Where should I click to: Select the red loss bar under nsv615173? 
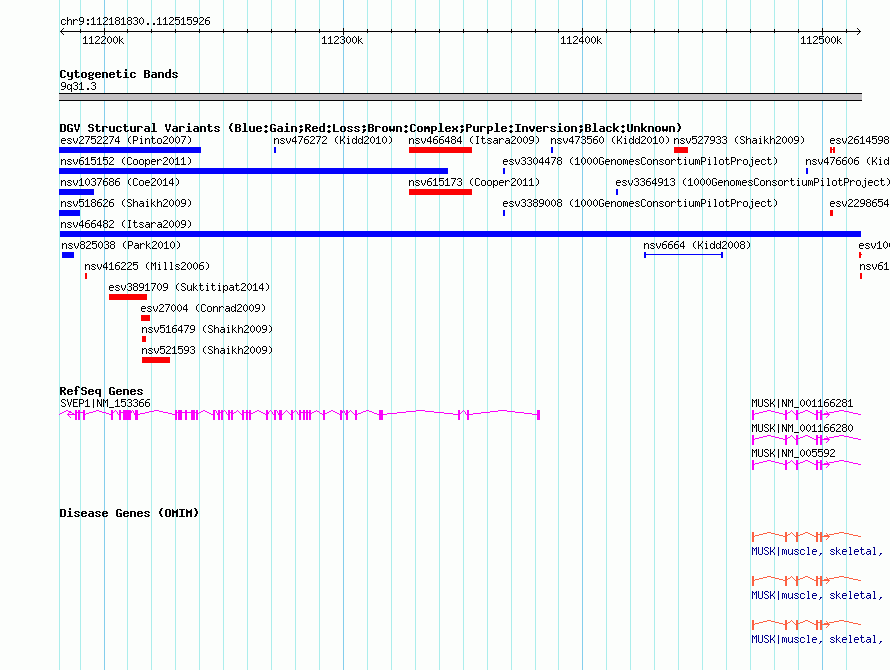tap(440, 192)
